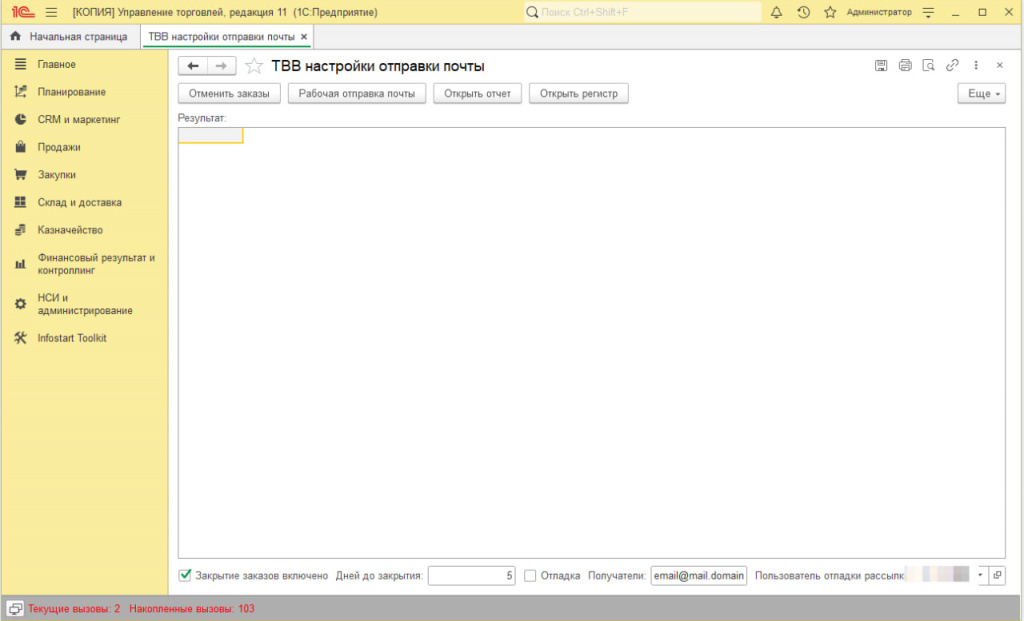
Task: Click the Закупки cart icon
Action: [20, 175]
